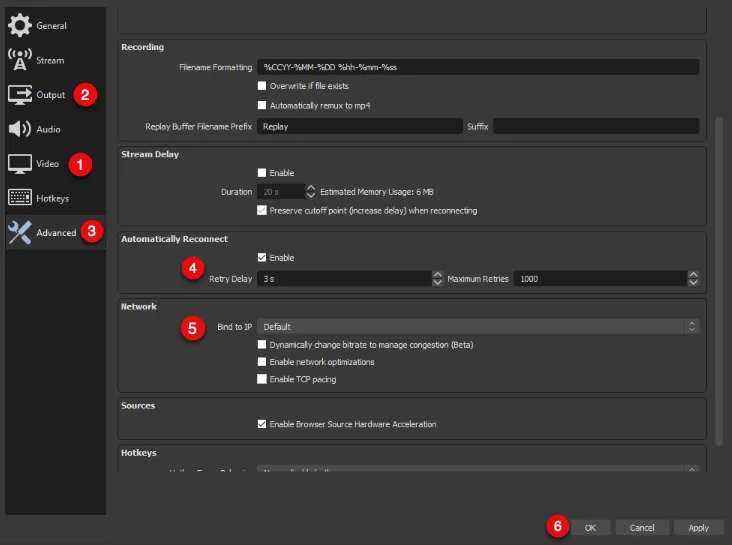Image resolution: width=732 pixels, height=545 pixels.
Task: Click Replay Buffer Filename Prefix field
Action: pos(359,127)
